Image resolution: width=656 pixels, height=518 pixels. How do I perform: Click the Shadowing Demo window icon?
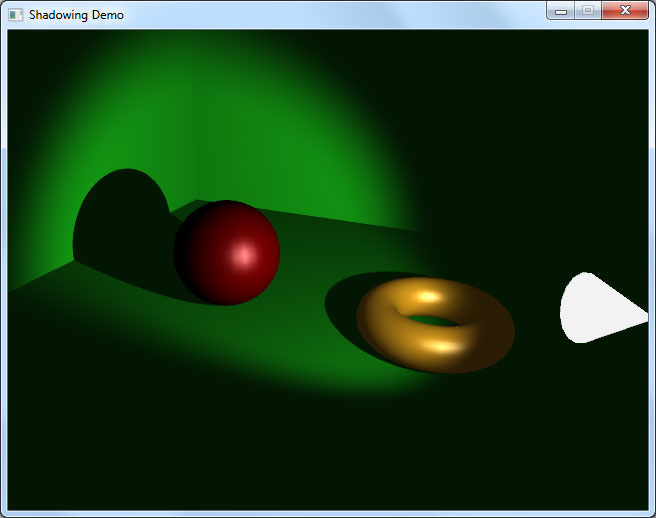click(15, 15)
